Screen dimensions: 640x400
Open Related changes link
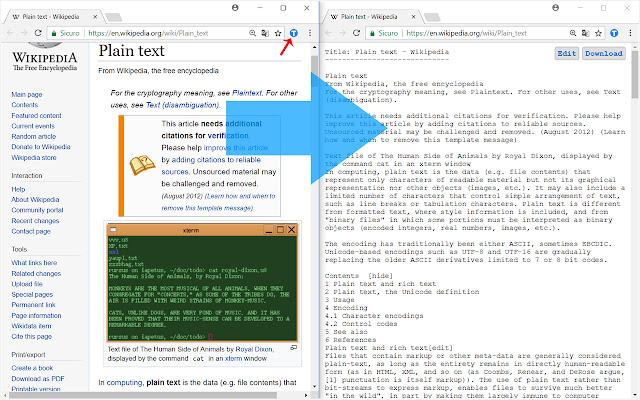36,273
